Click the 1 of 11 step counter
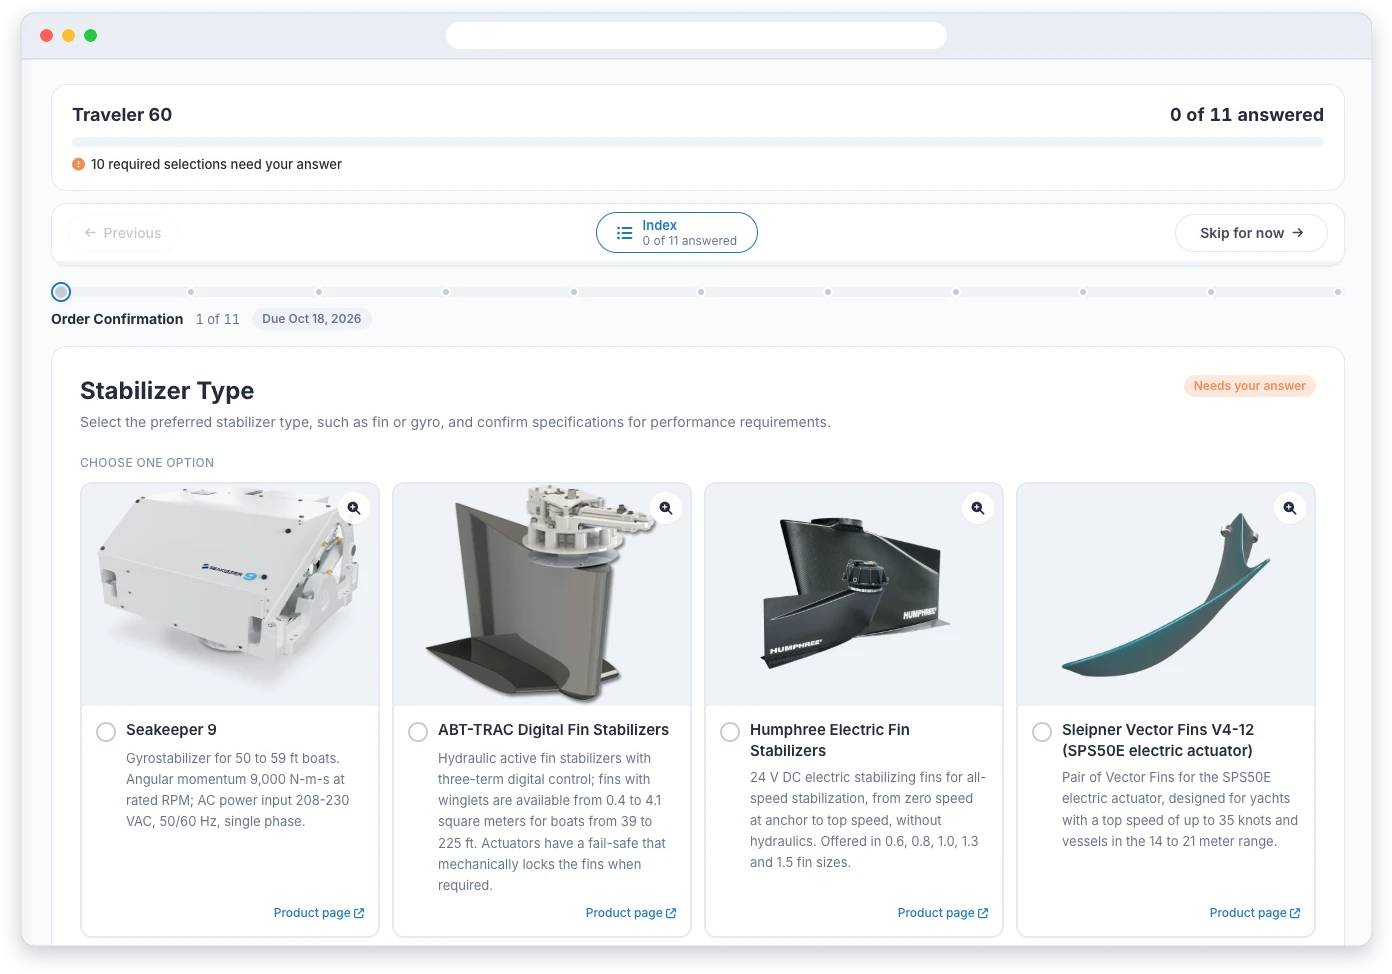The image size is (1392, 974). (x=218, y=319)
